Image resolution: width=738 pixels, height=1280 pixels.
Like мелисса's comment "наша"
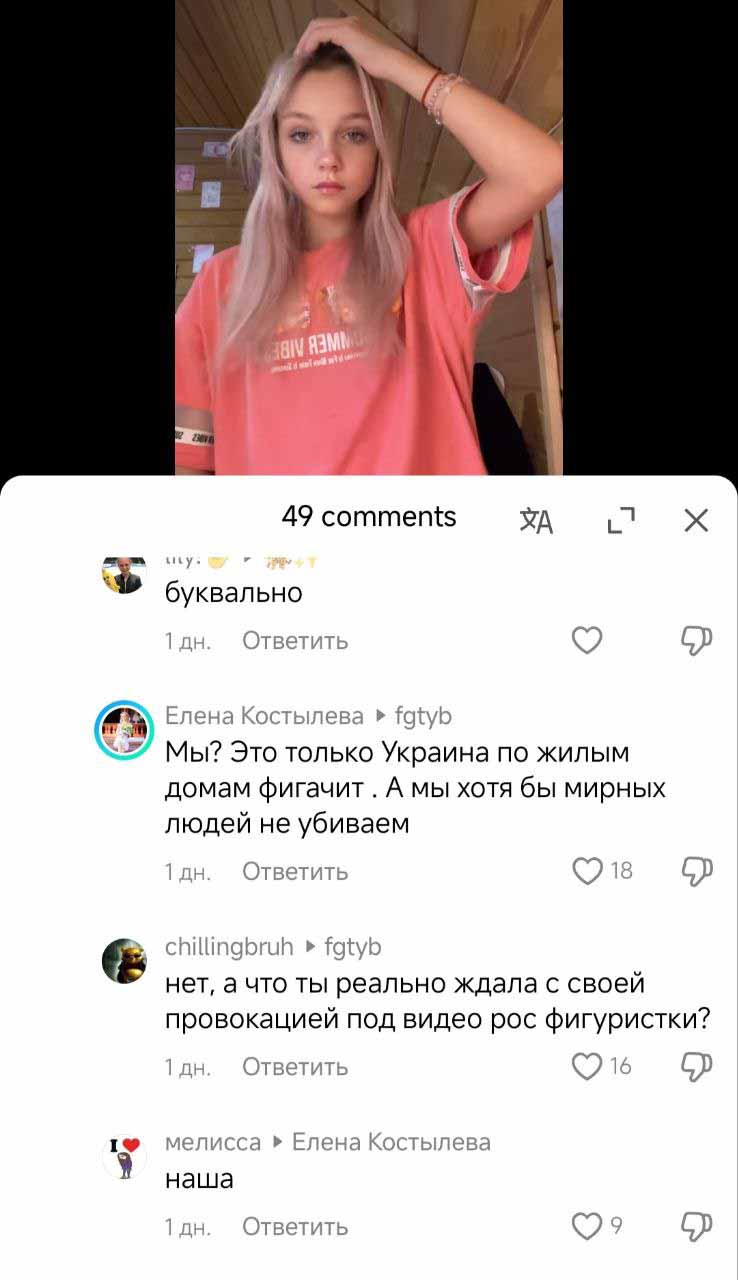point(587,1226)
